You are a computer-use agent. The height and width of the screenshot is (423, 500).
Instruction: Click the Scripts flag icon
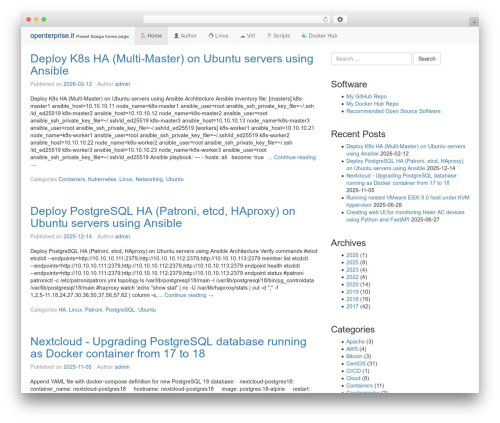tap(269, 36)
